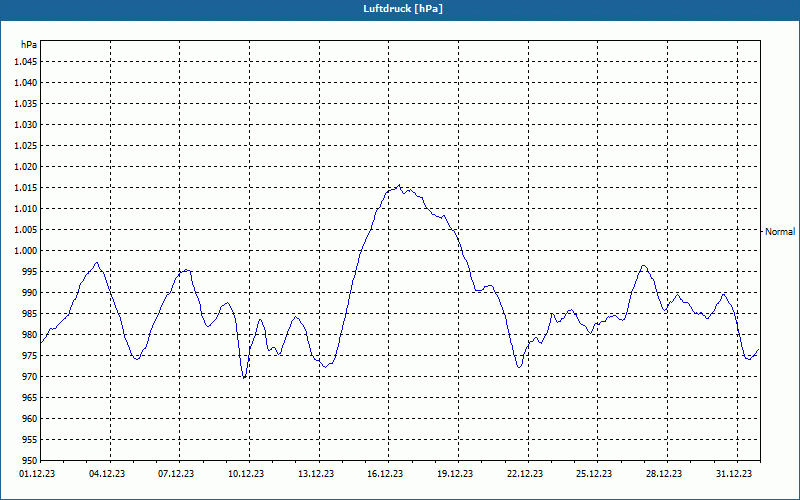This screenshot has width=800, height=500.
Task: Select the 1.010 pressure axis label
Action: [x=26, y=209]
